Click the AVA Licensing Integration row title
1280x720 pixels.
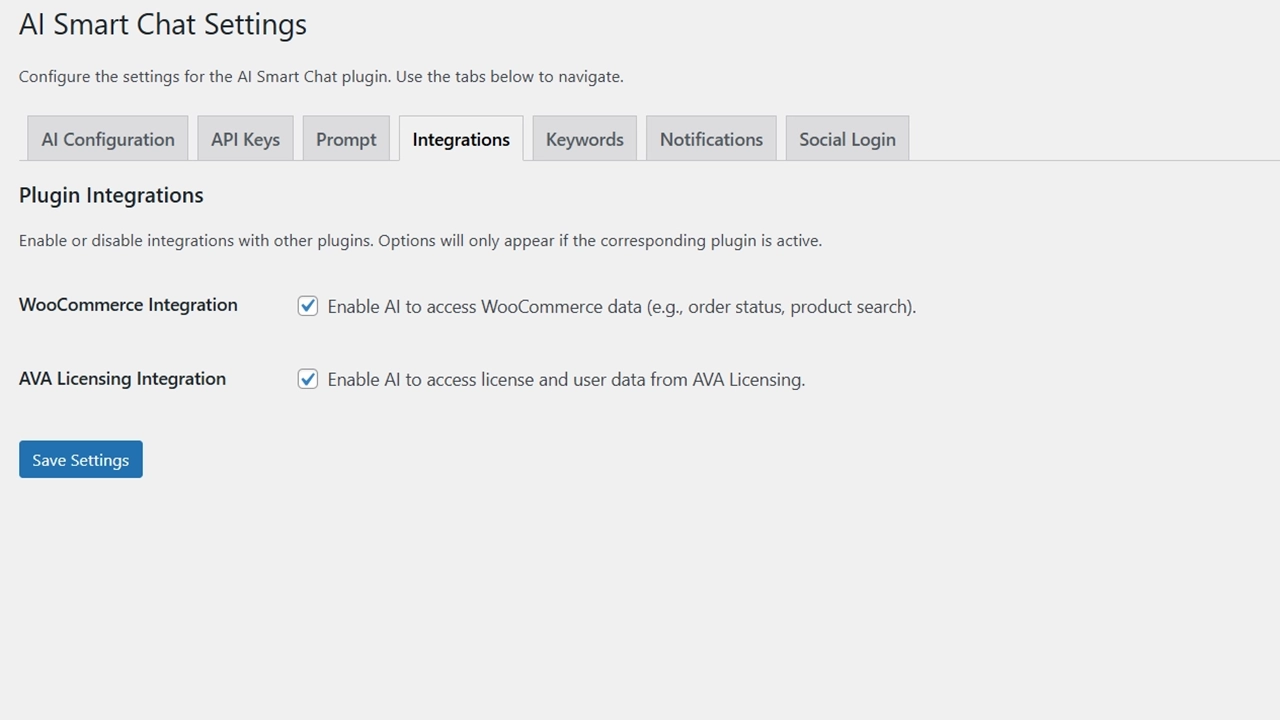(x=122, y=379)
